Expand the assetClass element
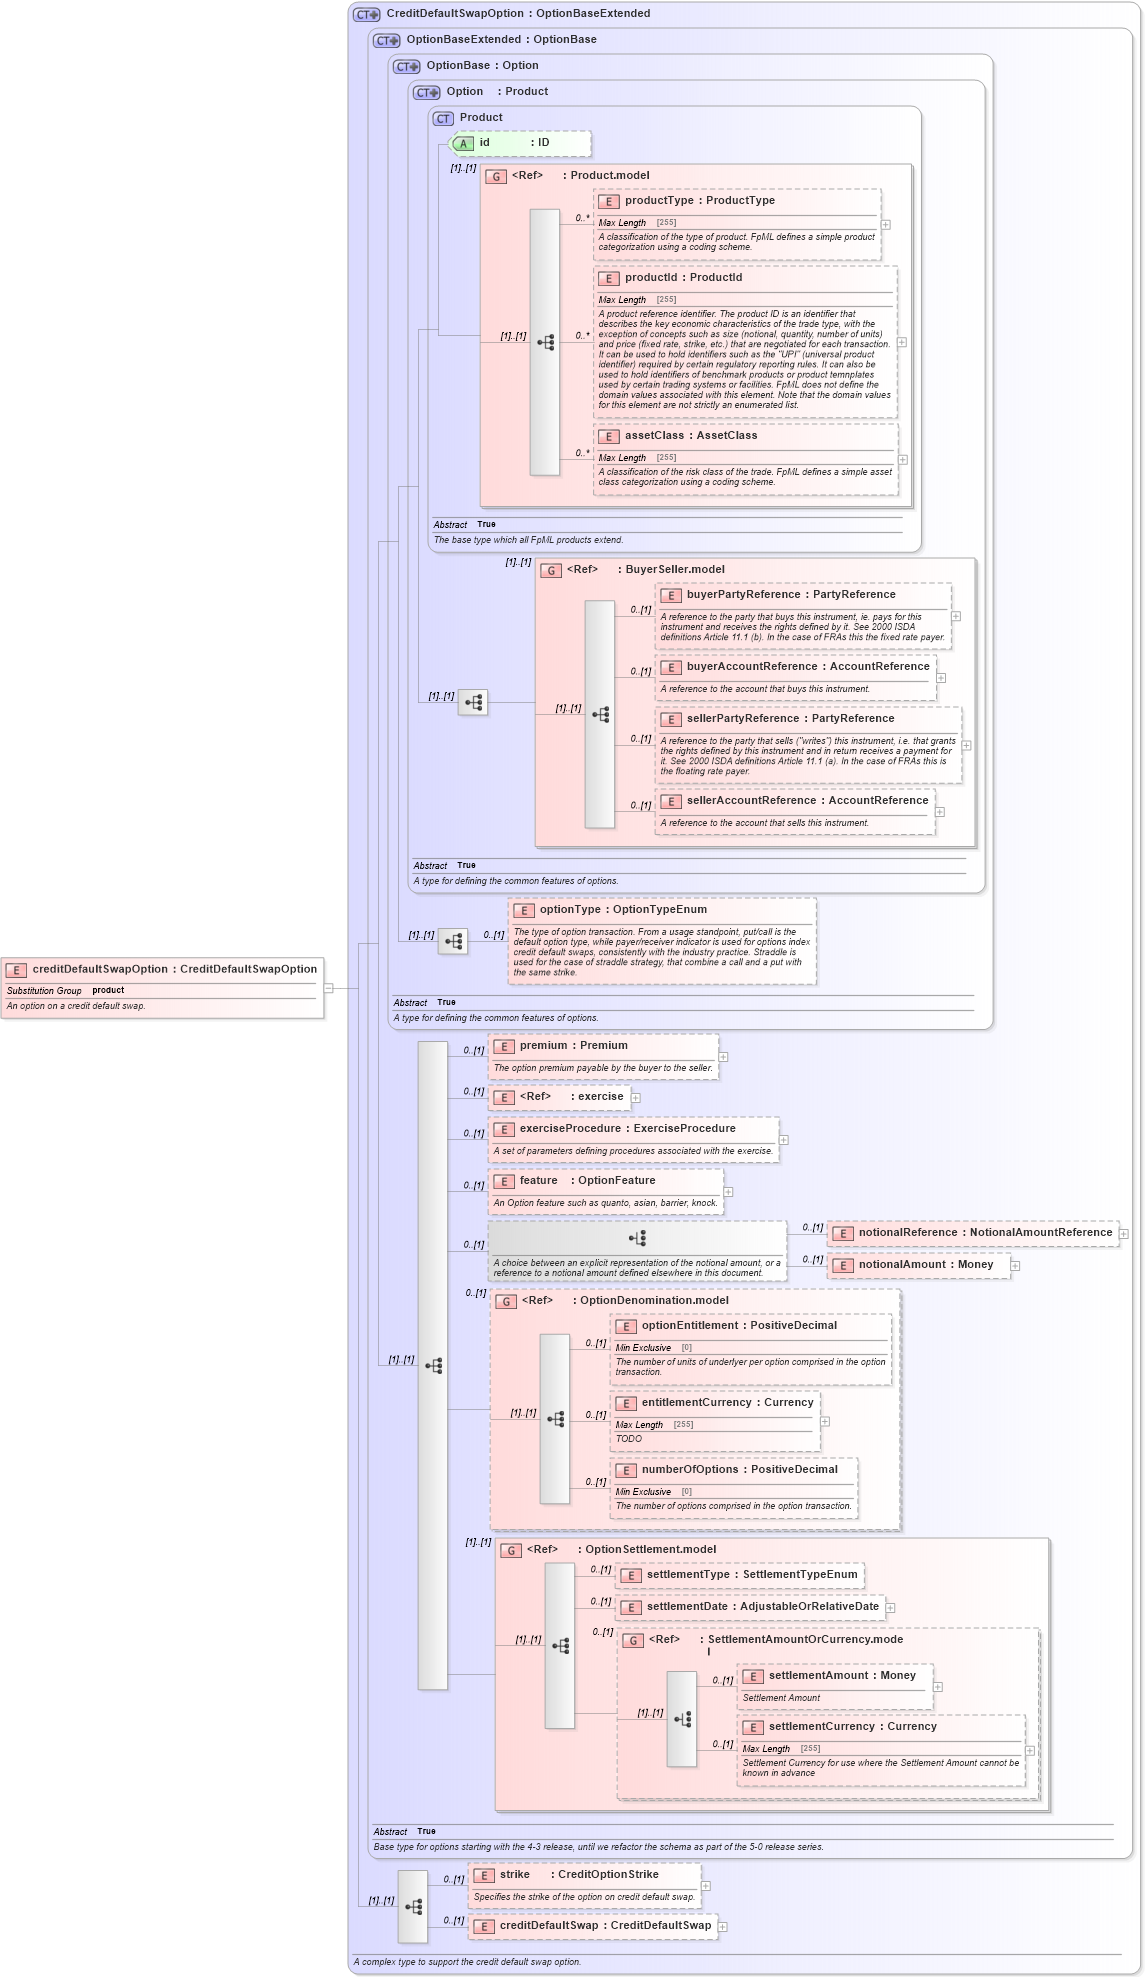Screen dimensions: 1145x1977 pyautogui.click(x=903, y=460)
